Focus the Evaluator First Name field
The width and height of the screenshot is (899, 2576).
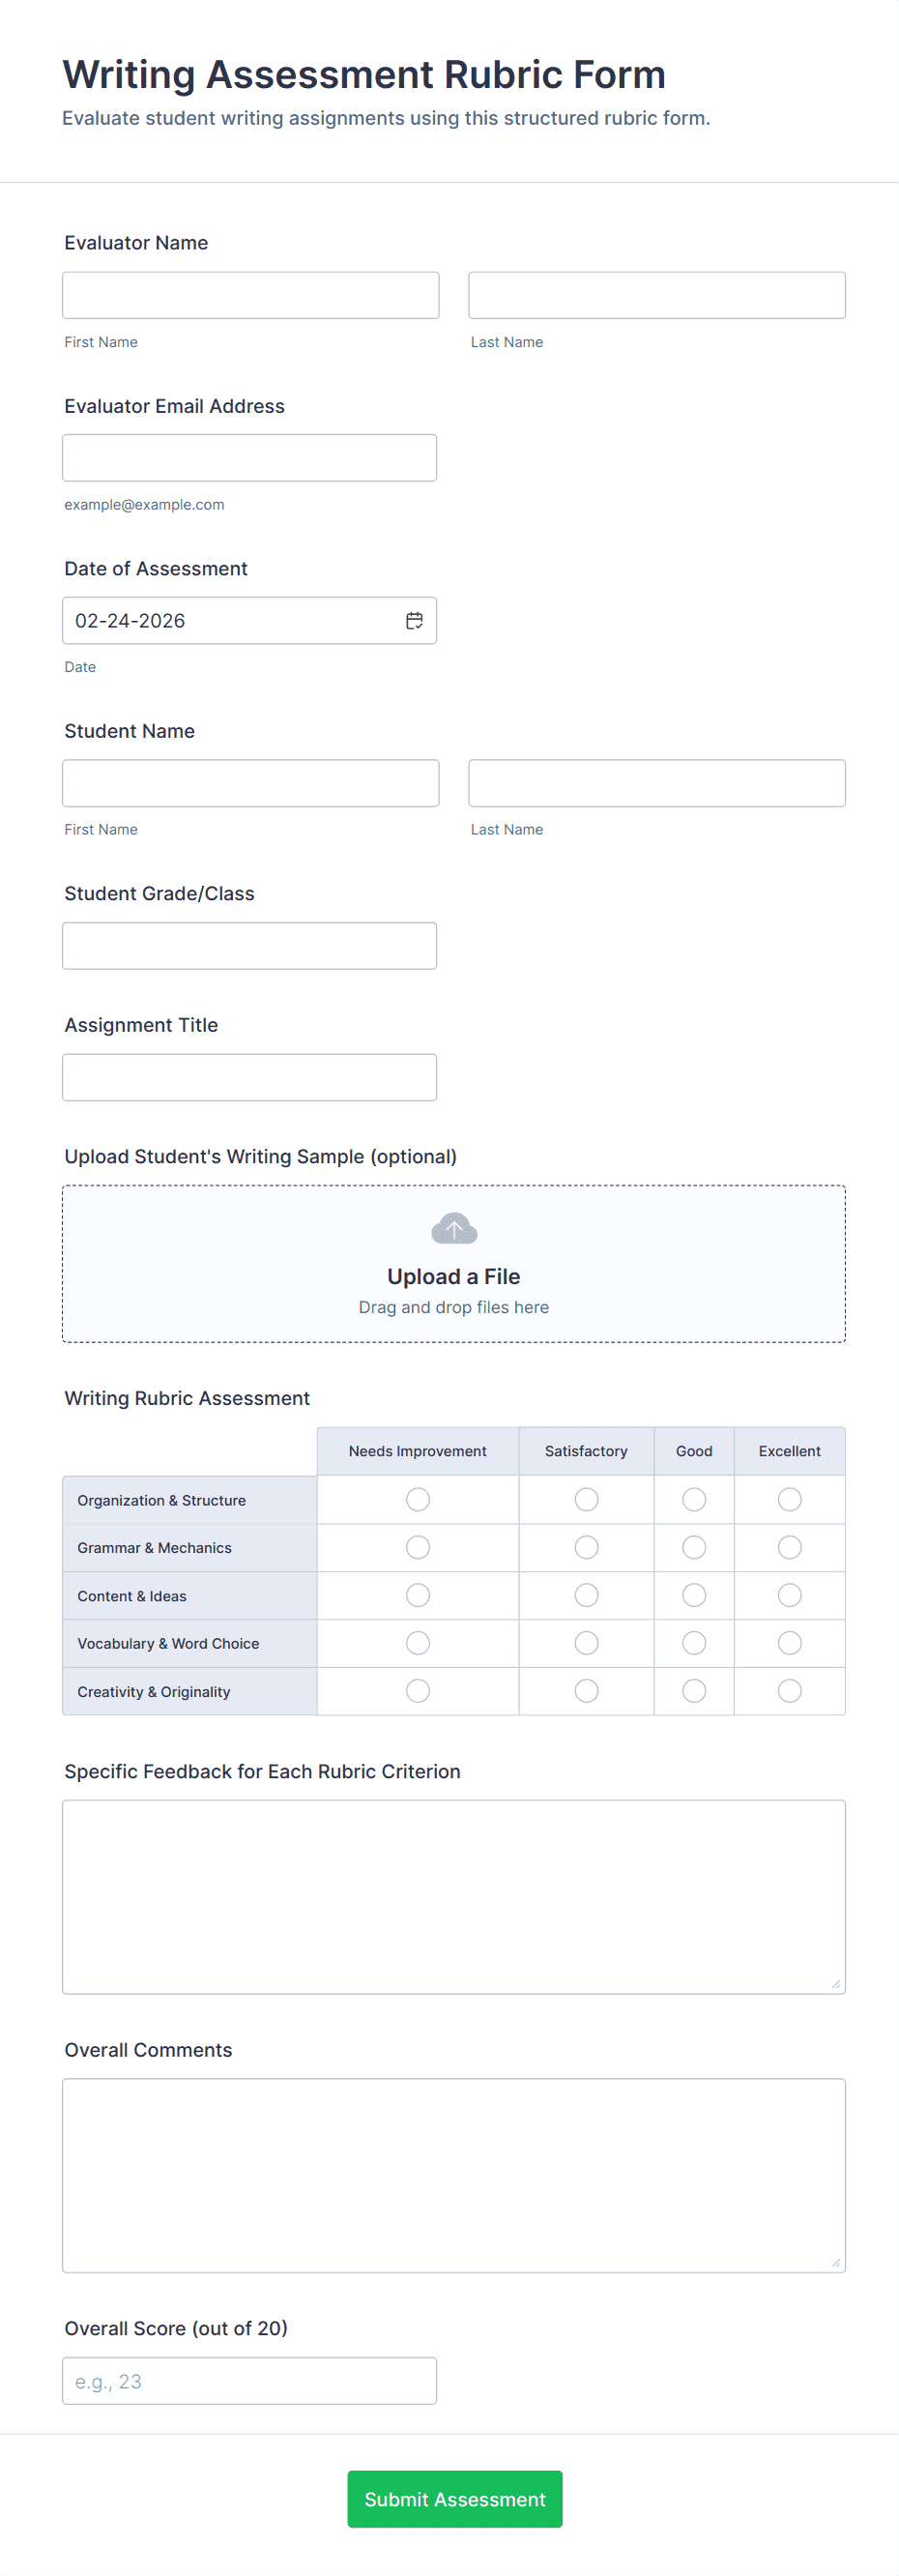click(x=251, y=295)
